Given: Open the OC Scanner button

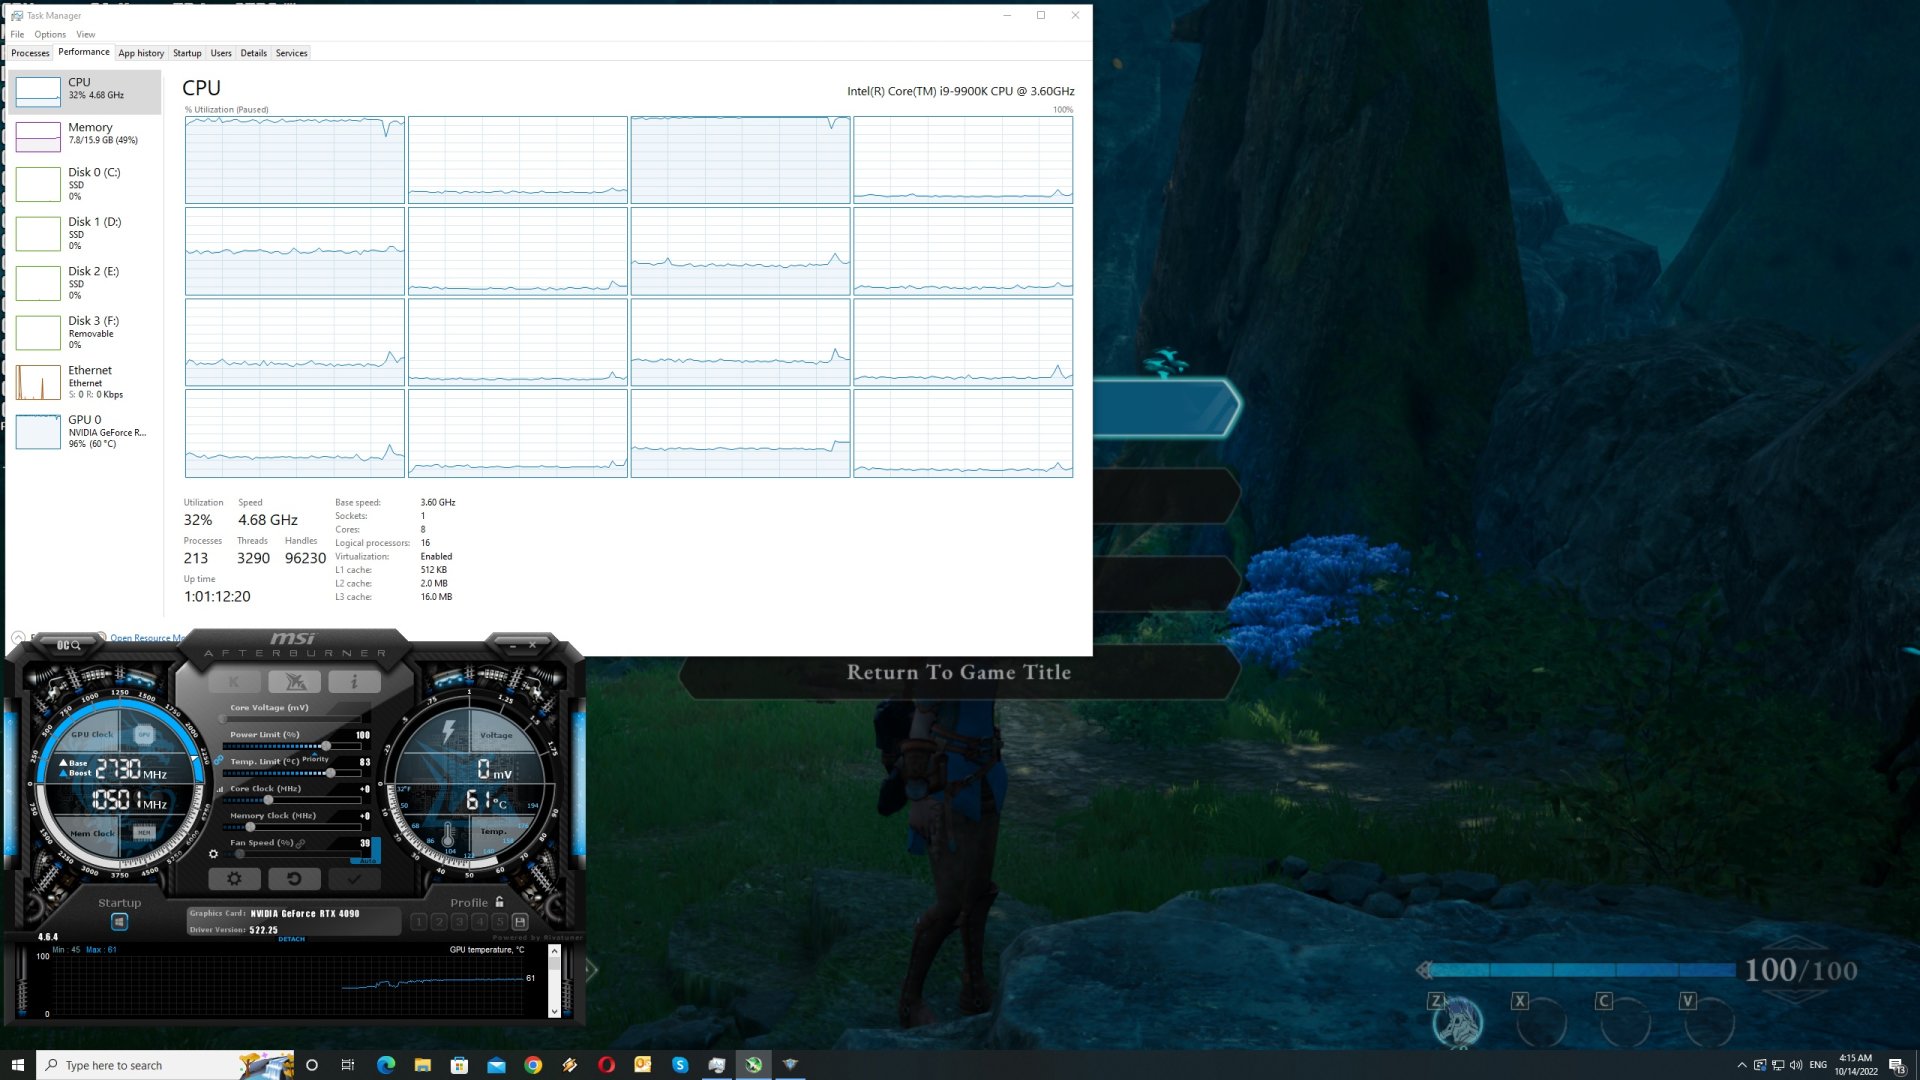Looking at the screenshot, I should [x=68, y=646].
